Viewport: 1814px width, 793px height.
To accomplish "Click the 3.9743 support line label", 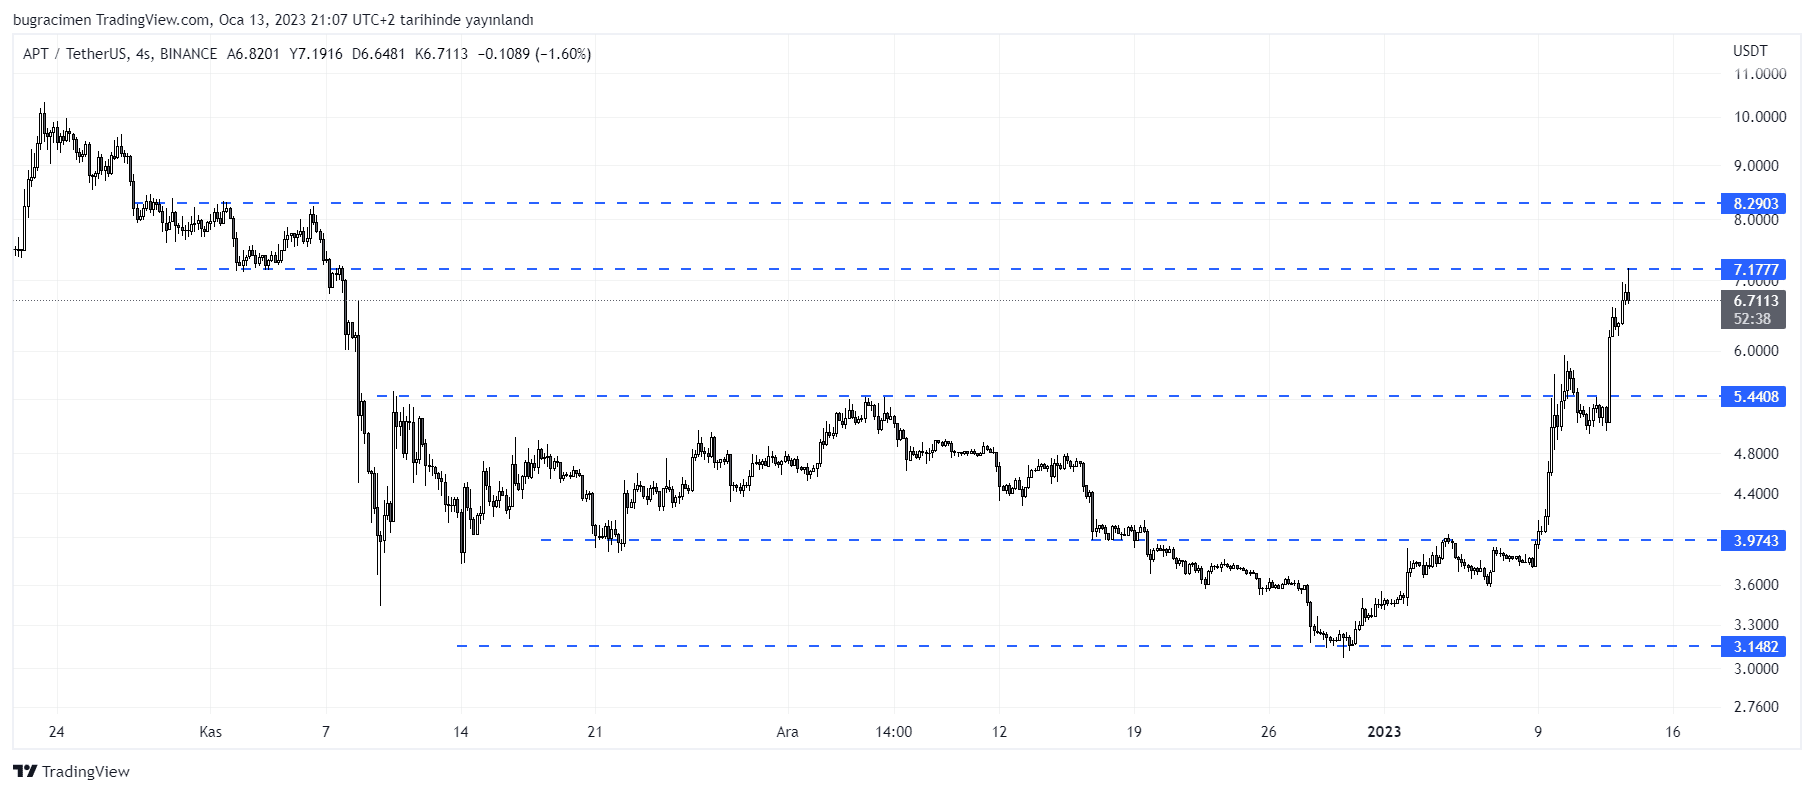I will pyautogui.click(x=1755, y=541).
